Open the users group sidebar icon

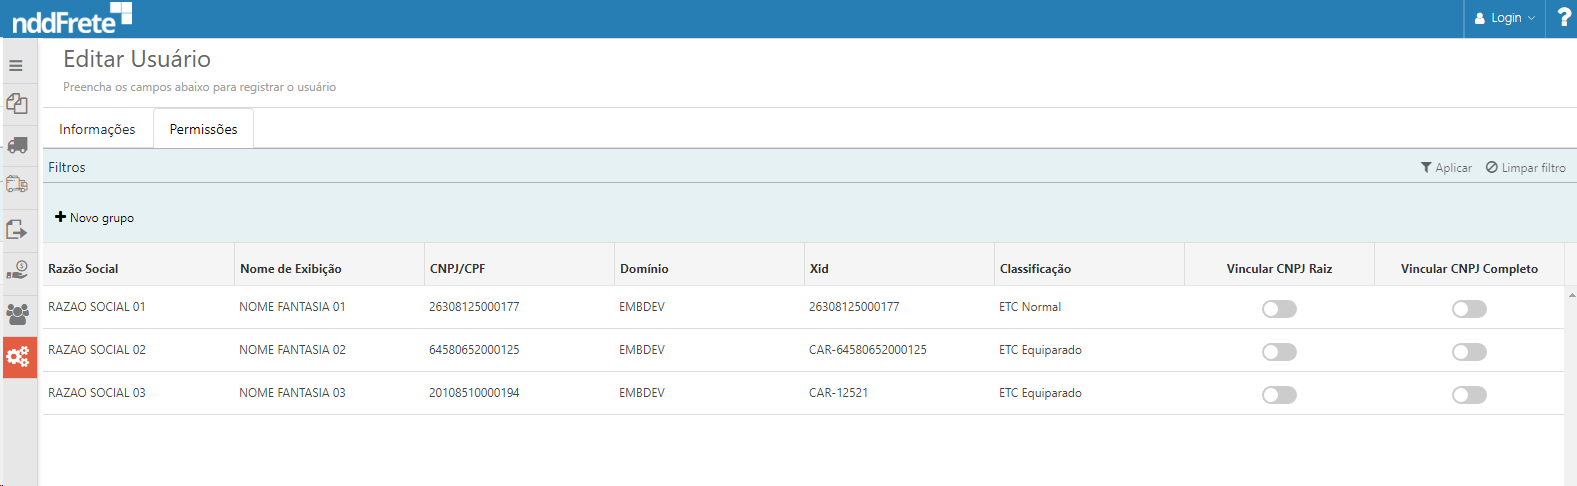coord(17,314)
